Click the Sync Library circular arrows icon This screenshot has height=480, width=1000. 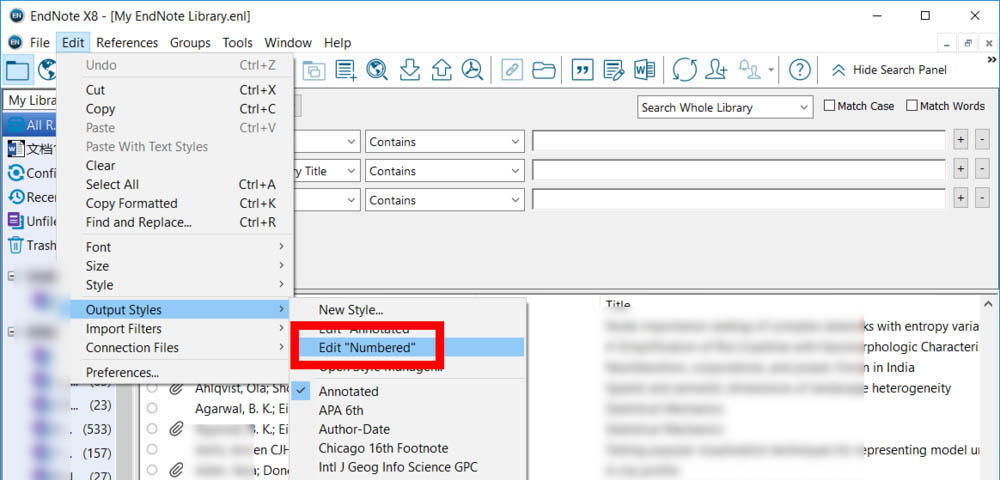[684, 70]
